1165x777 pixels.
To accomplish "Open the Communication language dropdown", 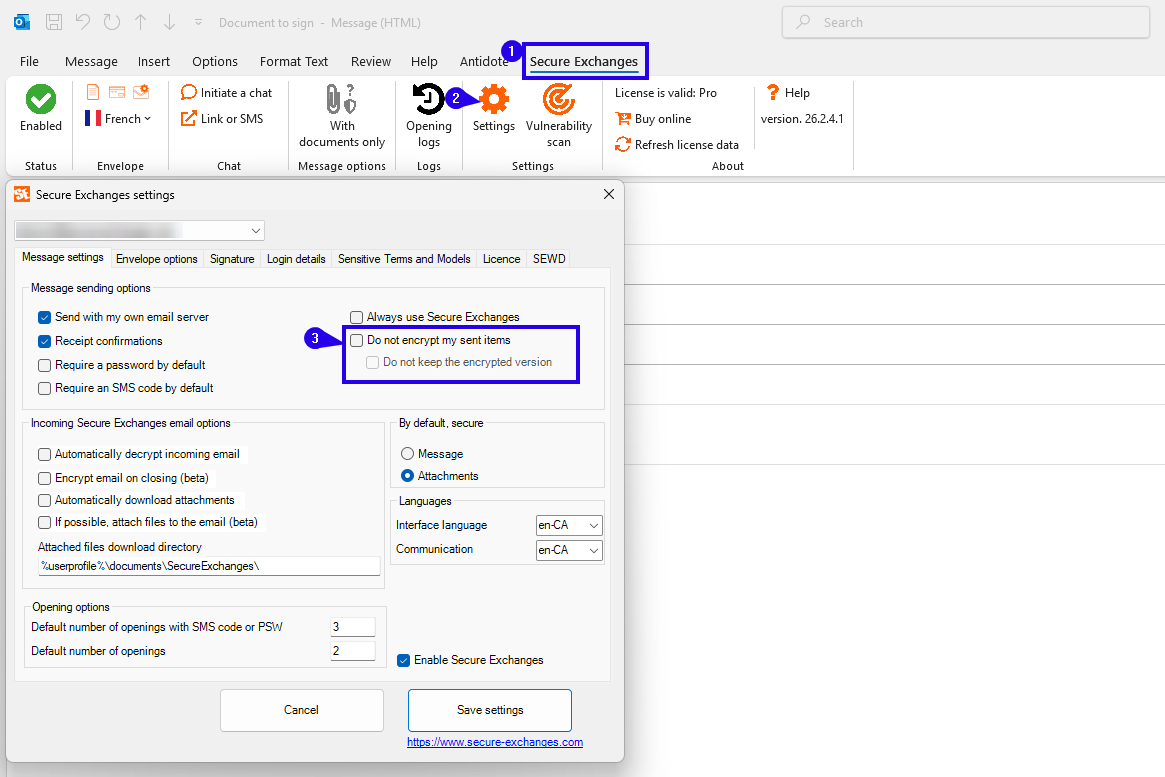I will (569, 550).
